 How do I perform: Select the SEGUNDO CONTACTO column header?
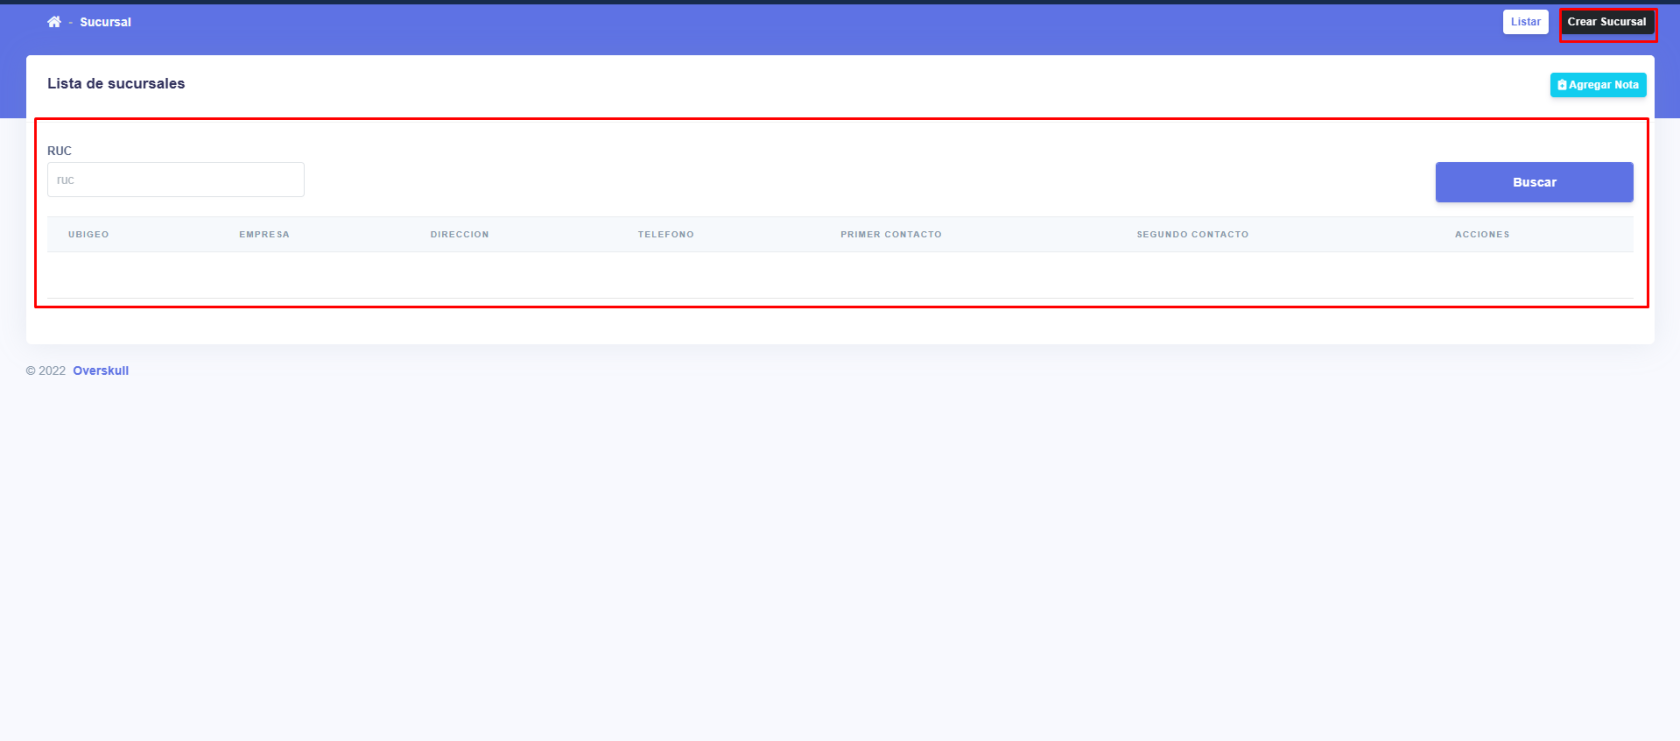tap(1192, 234)
